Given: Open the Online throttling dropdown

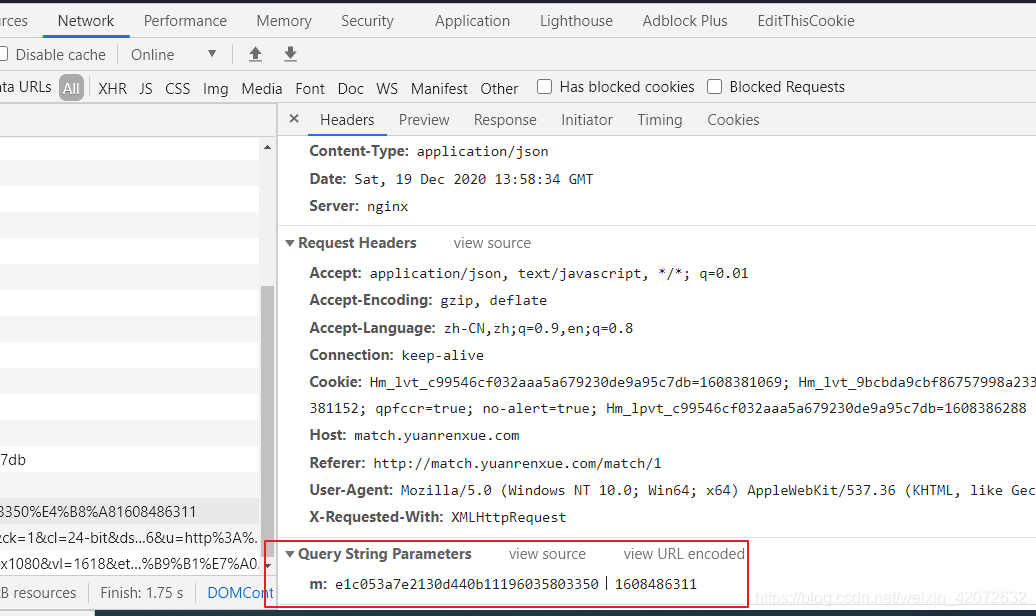Looking at the screenshot, I should tap(174, 54).
